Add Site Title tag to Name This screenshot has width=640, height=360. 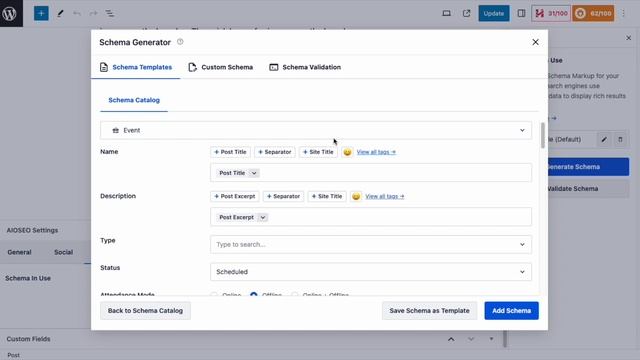pos(318,152)
